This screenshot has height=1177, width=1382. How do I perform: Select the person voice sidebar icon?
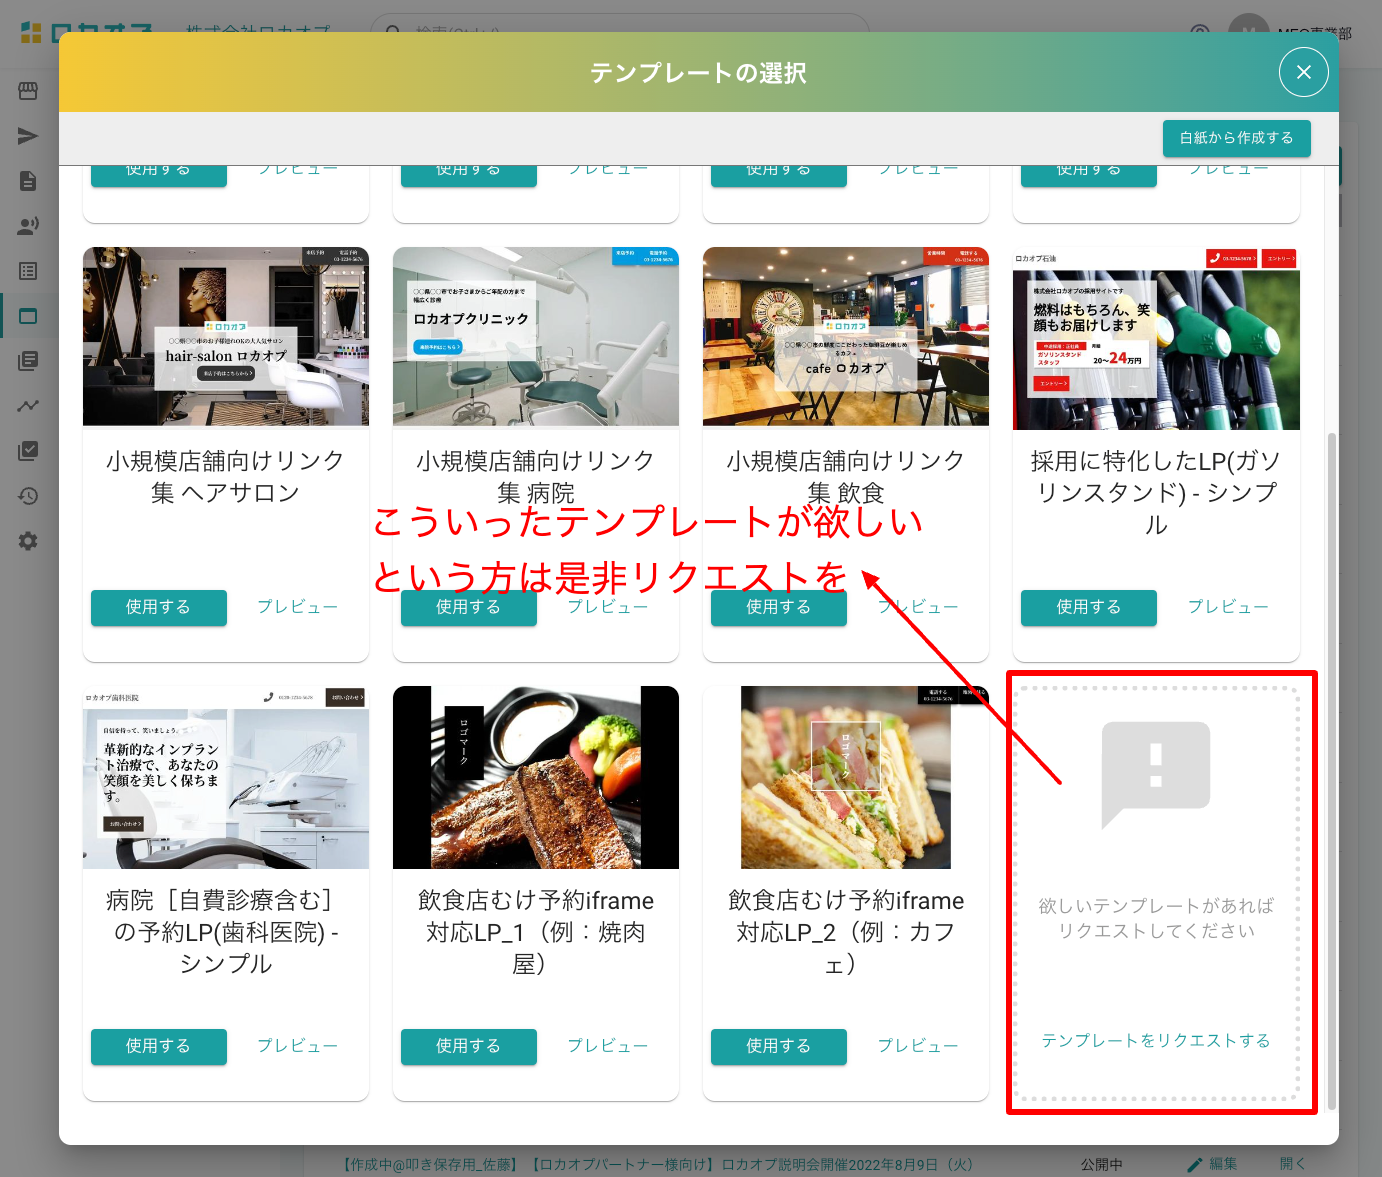point(28,226)
